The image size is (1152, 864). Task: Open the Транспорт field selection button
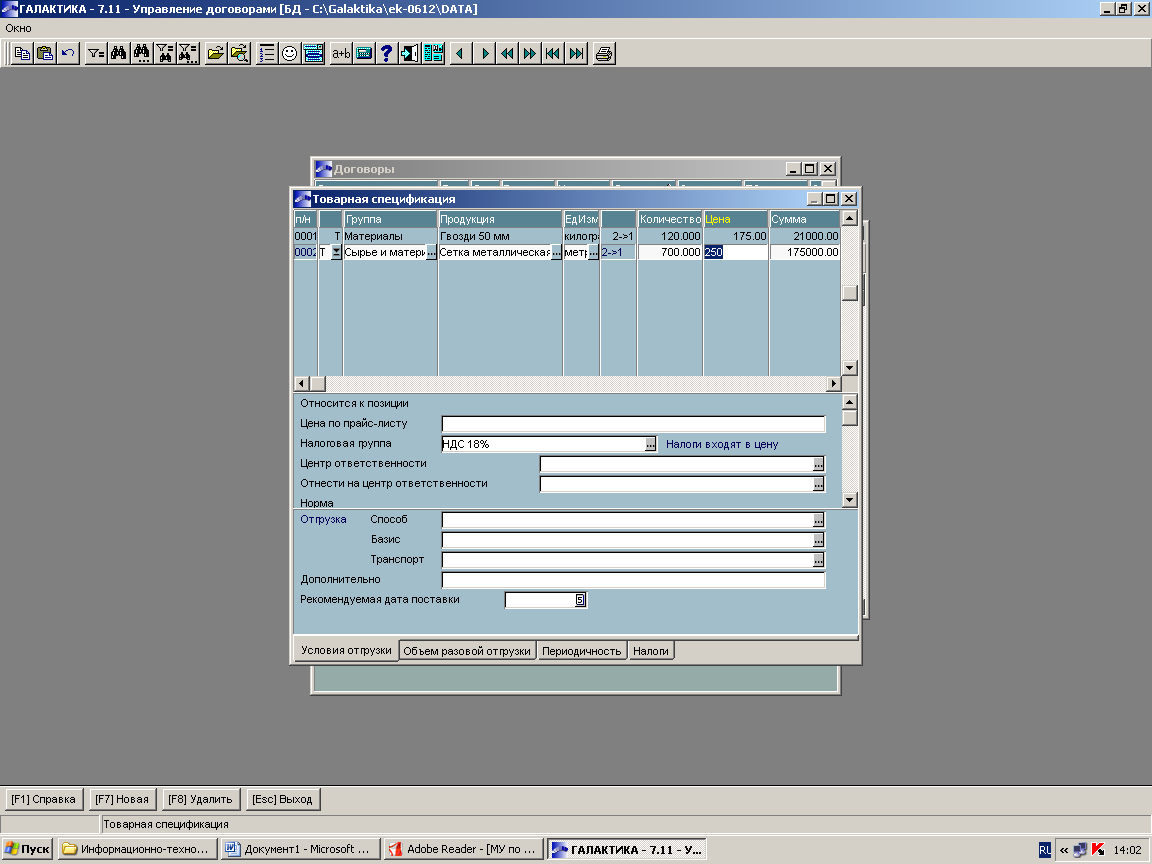tap(818, 560)
